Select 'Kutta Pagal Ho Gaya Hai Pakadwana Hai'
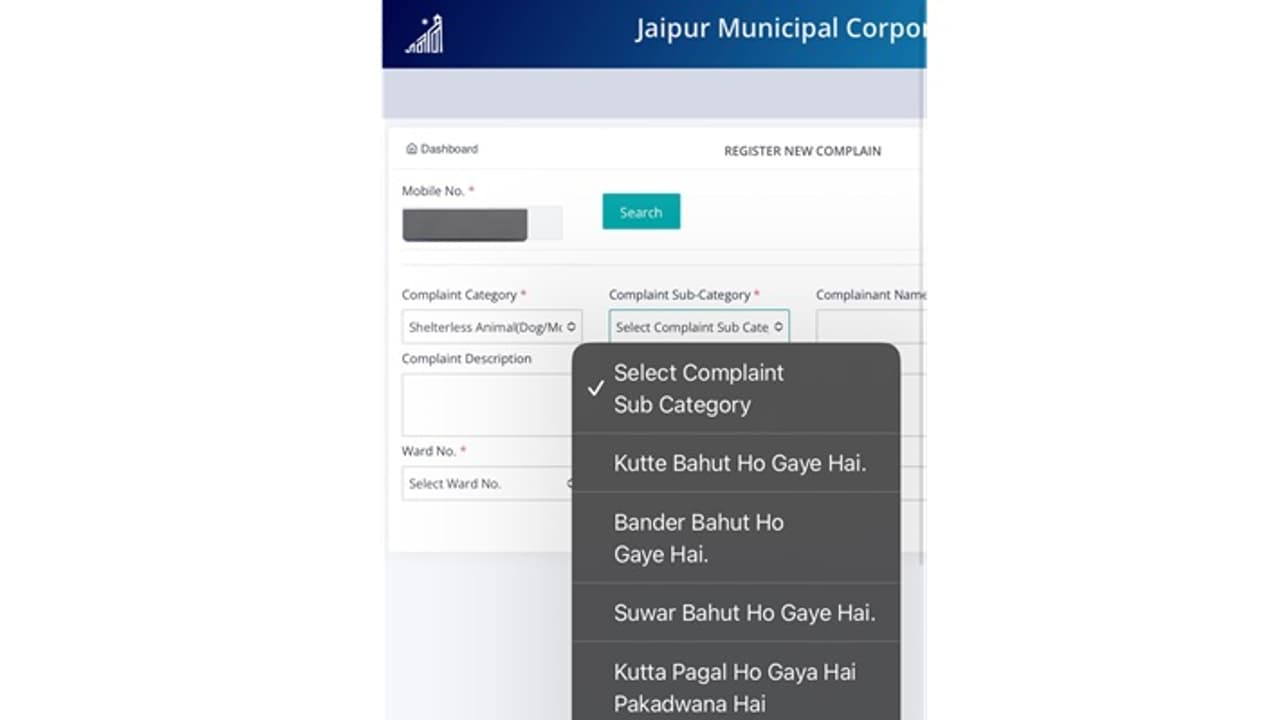 click(x=735, y=687)
